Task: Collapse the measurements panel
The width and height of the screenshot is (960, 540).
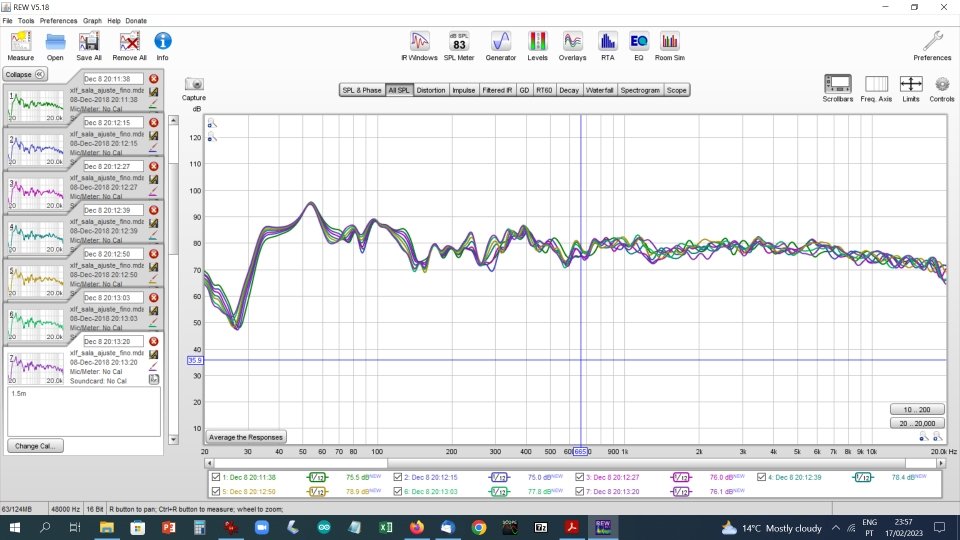Action: [25, 74]
